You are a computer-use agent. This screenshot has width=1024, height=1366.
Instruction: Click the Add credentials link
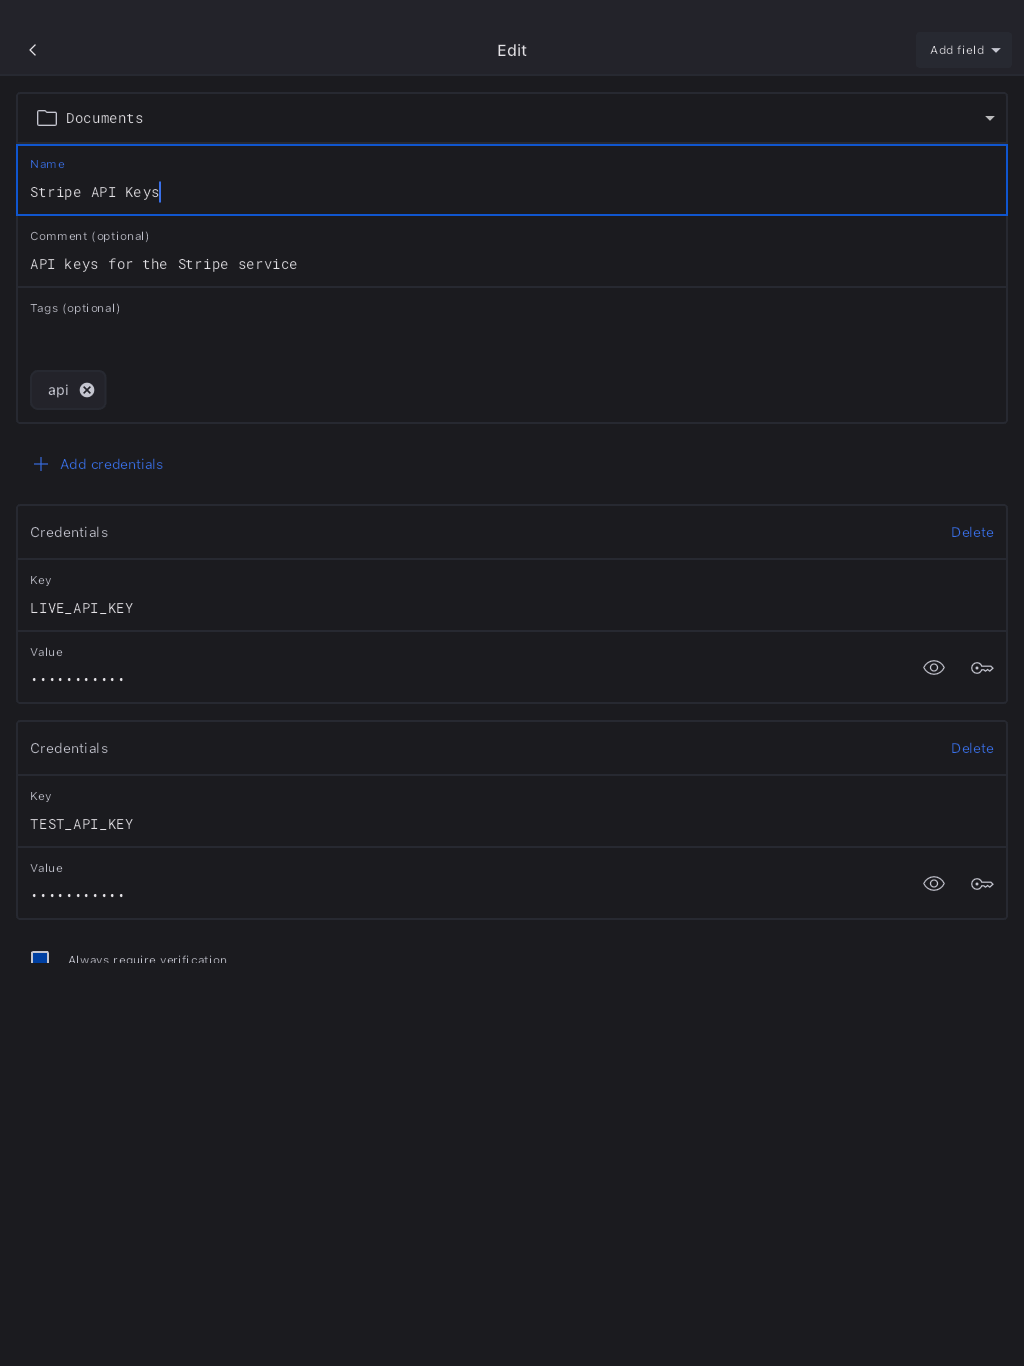[111, 464]
